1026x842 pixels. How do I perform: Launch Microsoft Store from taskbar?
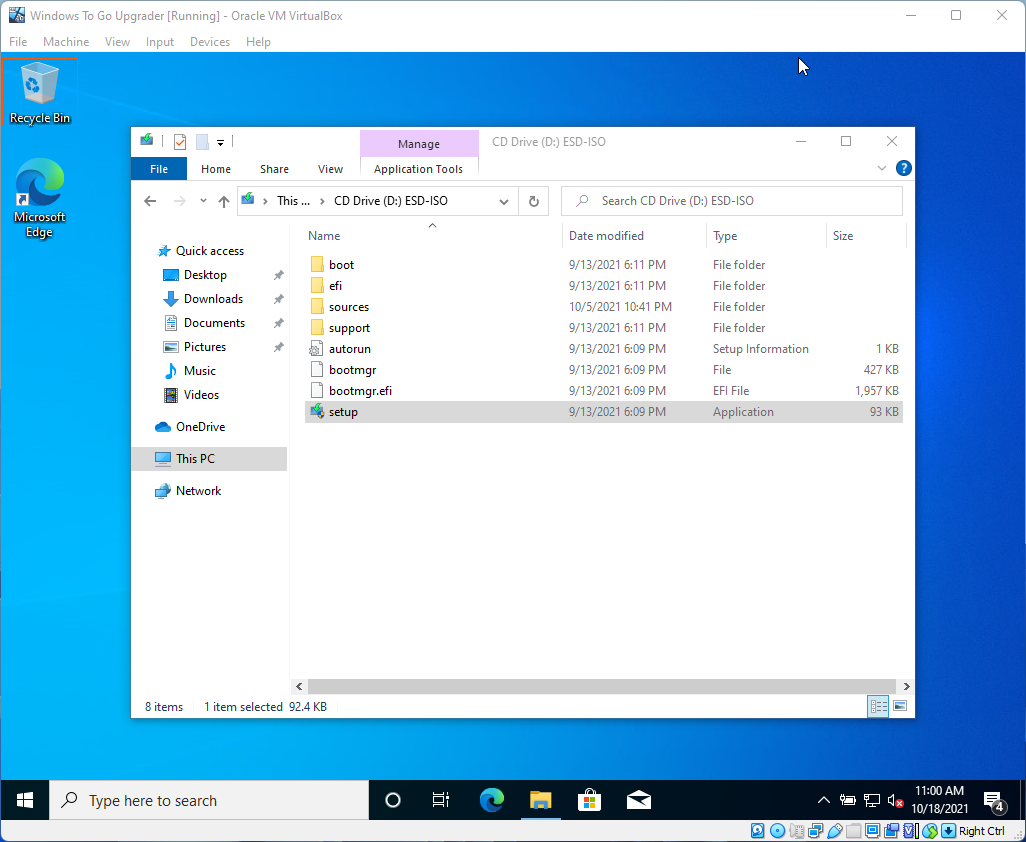coord(590,800)
